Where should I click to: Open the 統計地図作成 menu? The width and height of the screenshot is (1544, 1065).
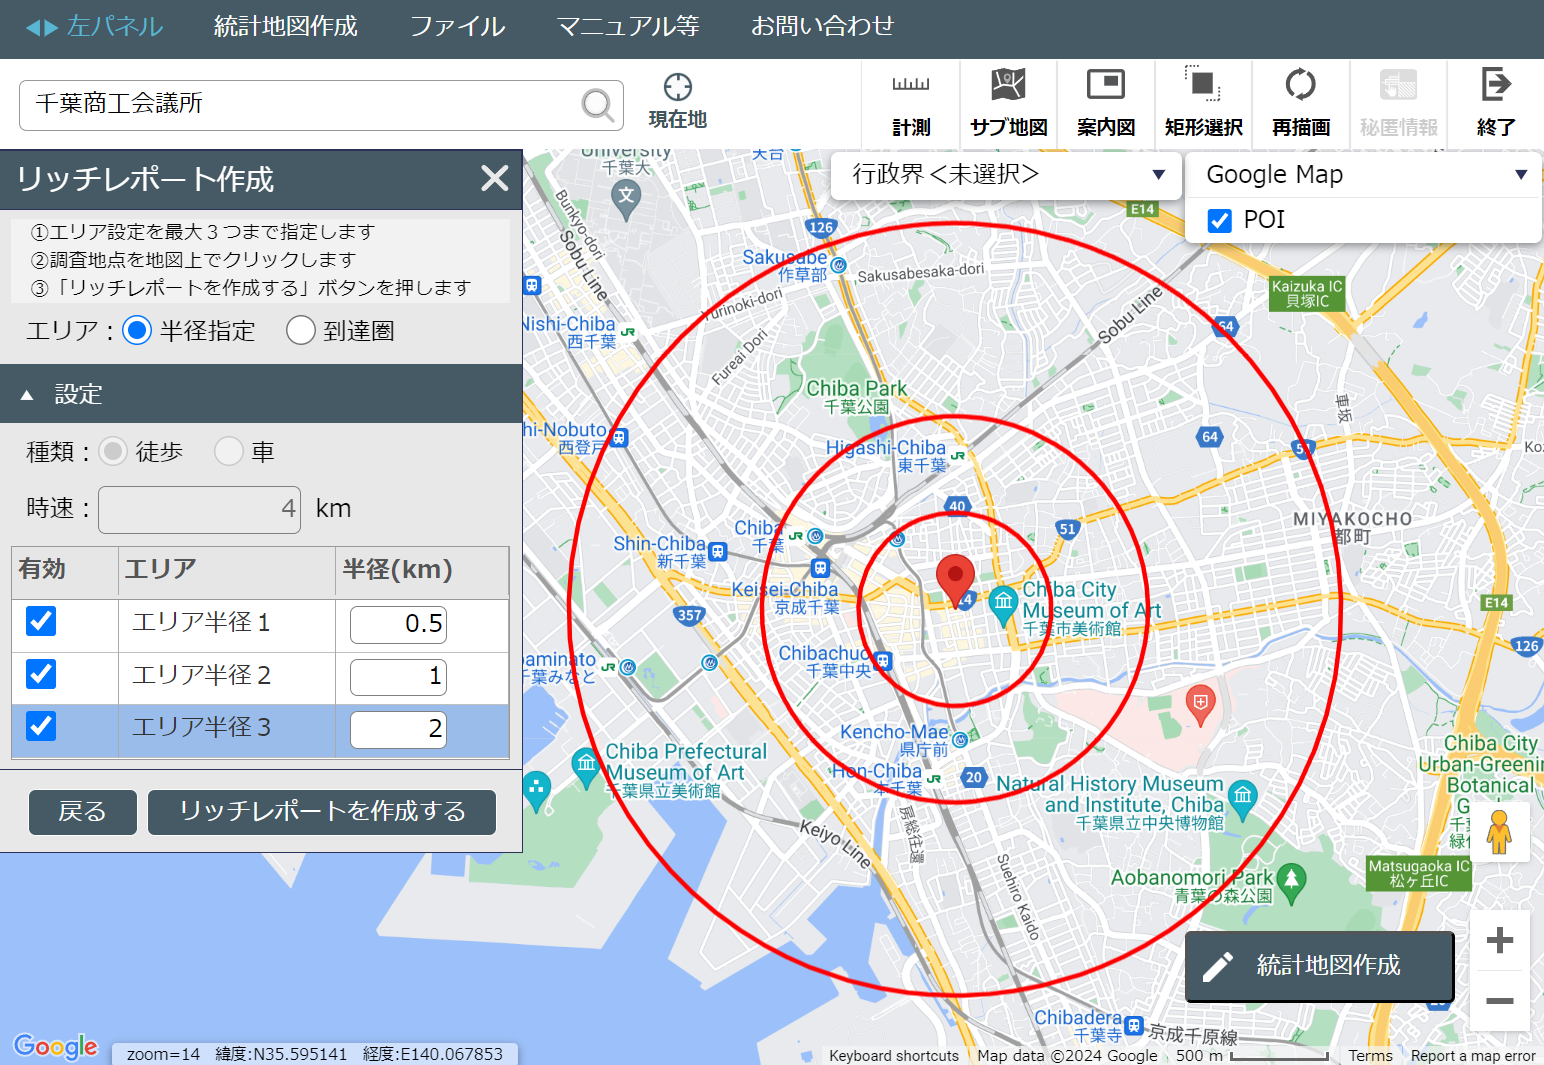286,27
